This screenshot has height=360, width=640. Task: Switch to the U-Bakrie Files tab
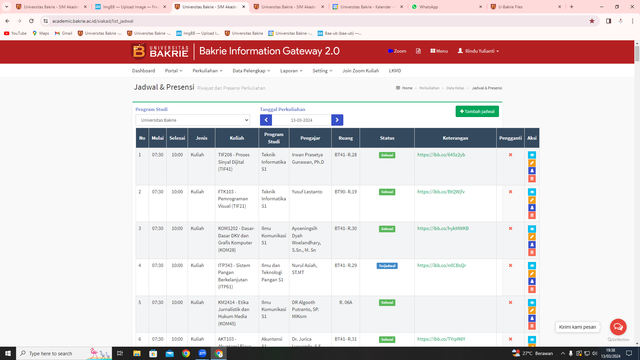[526, 7]
